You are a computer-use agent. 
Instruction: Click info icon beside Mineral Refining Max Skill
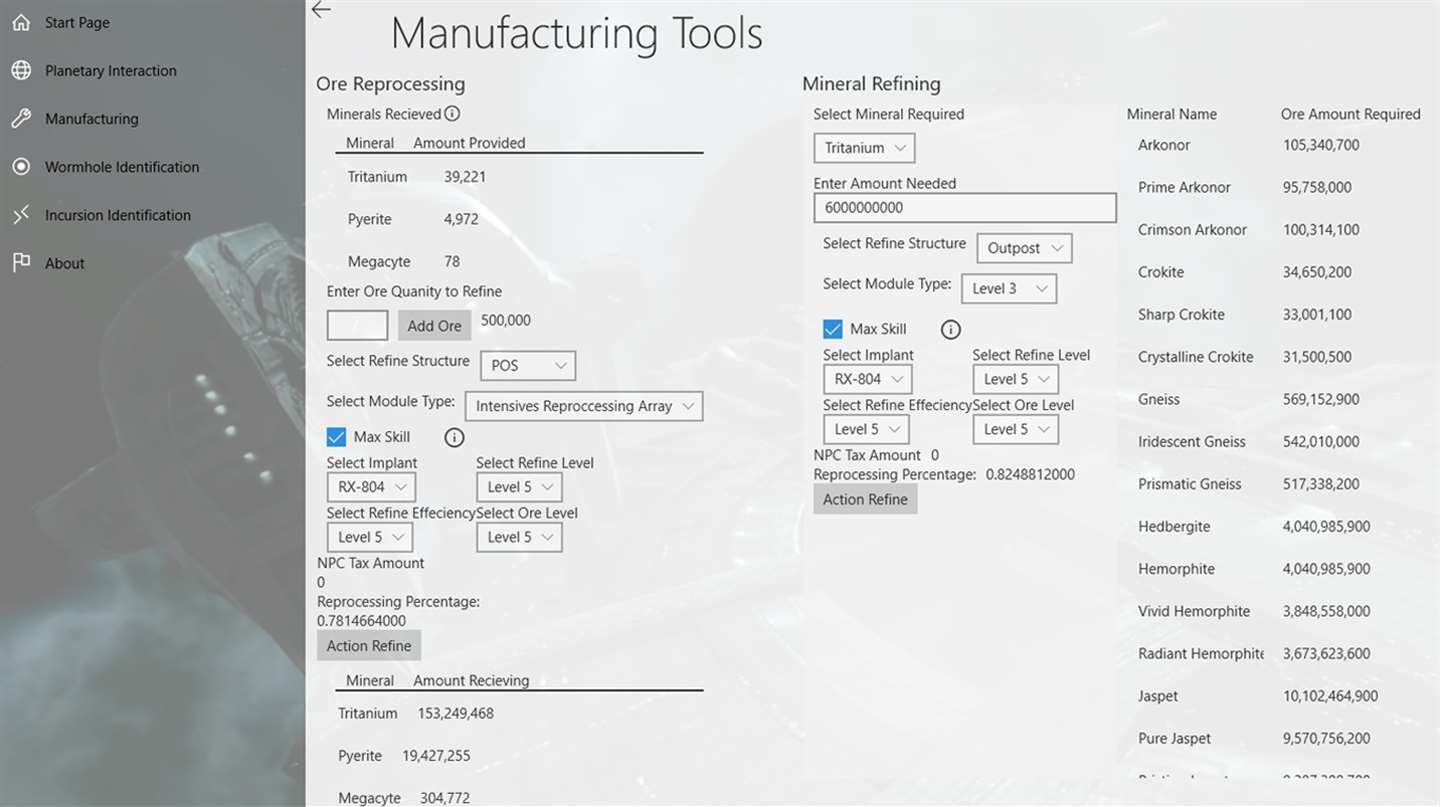click(x=951, y=329)
